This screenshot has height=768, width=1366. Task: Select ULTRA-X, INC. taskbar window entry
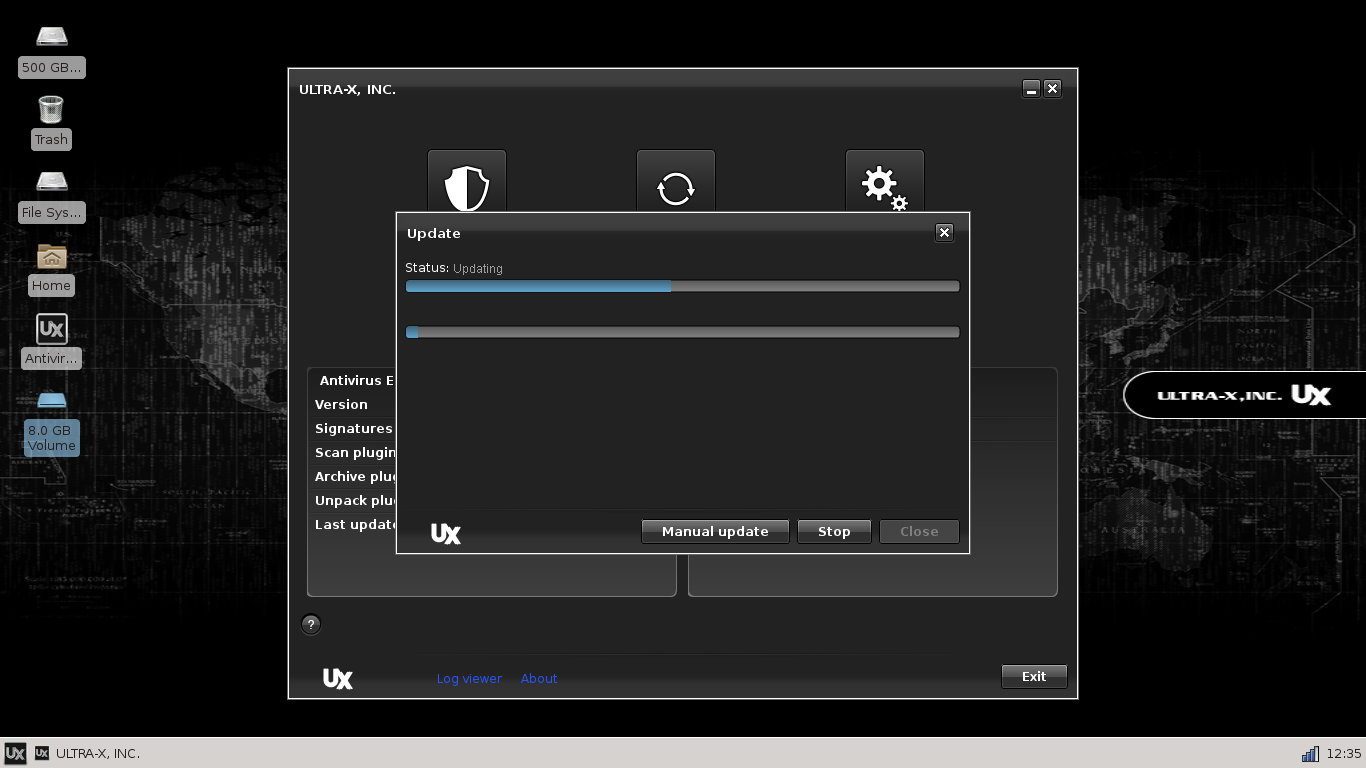pyautogui.click(x=88, y=753)
